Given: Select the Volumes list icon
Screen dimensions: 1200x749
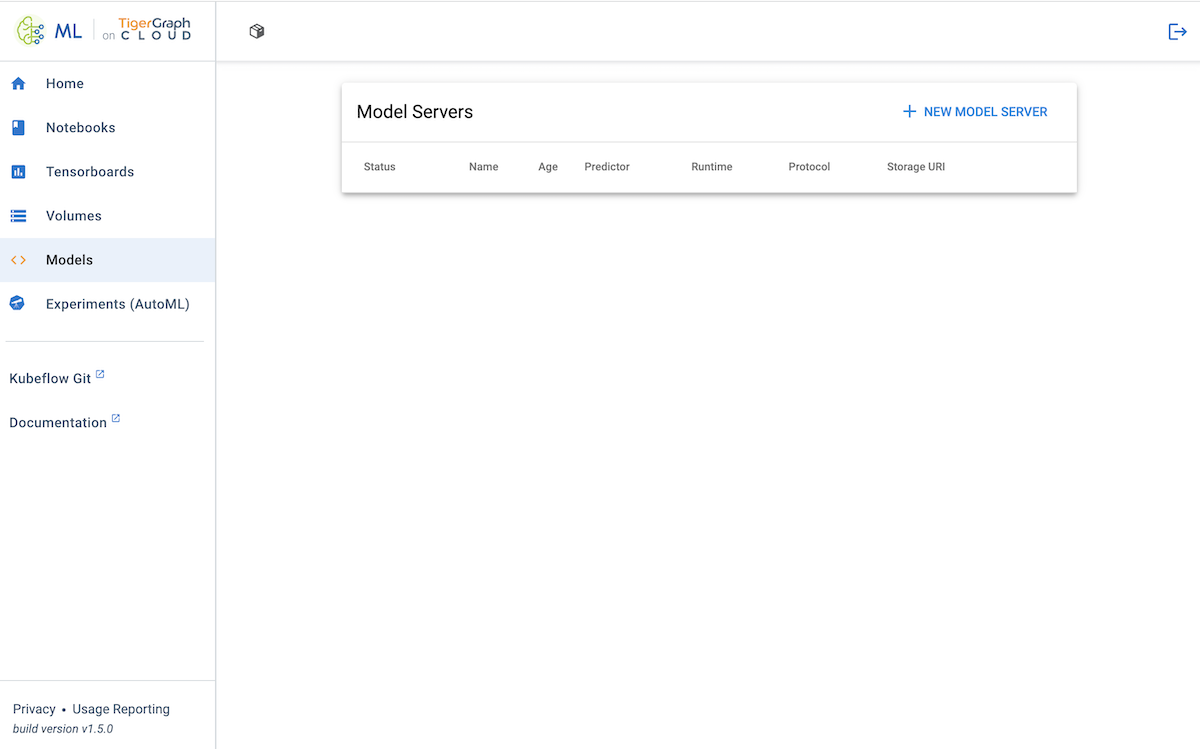Looking at the screenshot, I should pyautogui.click(x=18, y=215).
